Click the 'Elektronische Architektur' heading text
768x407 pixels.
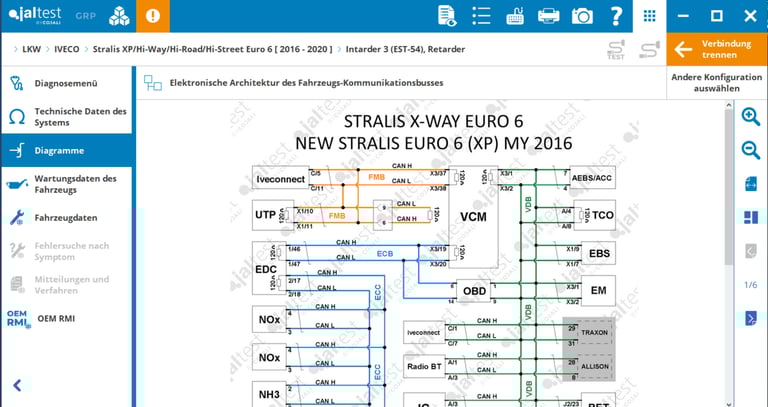[x=306, y=83]
